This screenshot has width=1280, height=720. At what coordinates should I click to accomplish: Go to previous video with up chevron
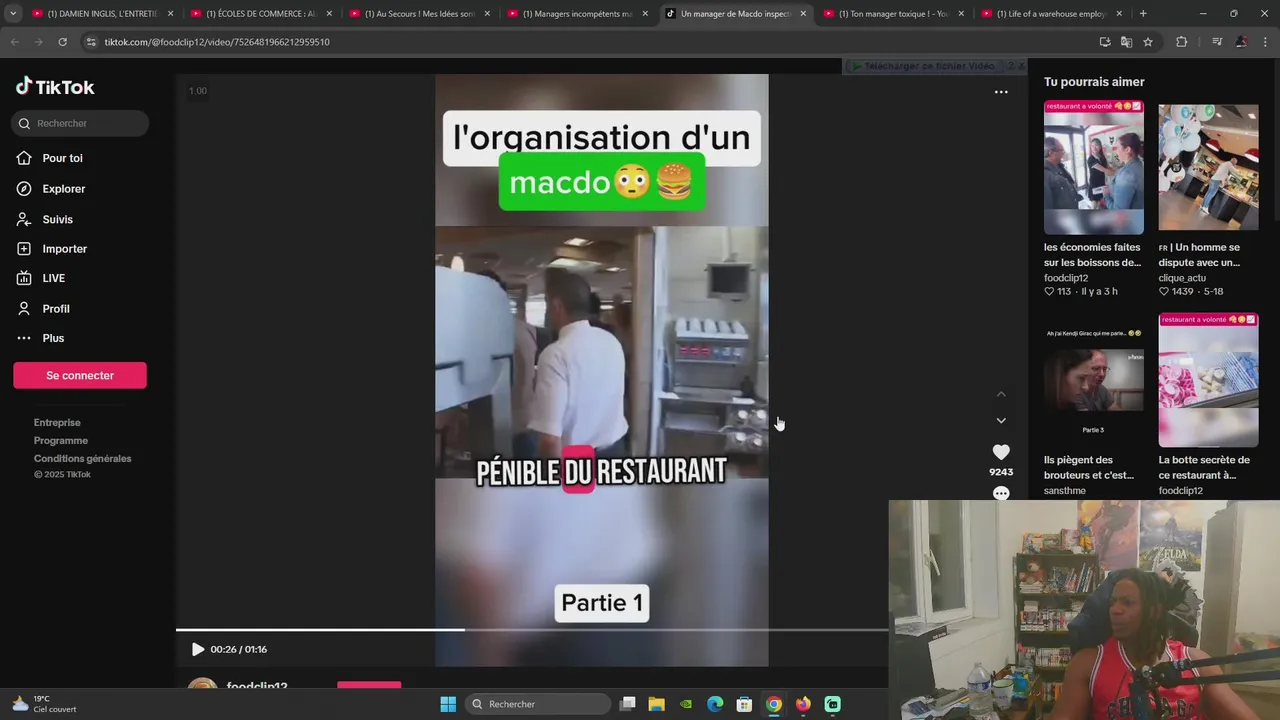[1001, 394]
